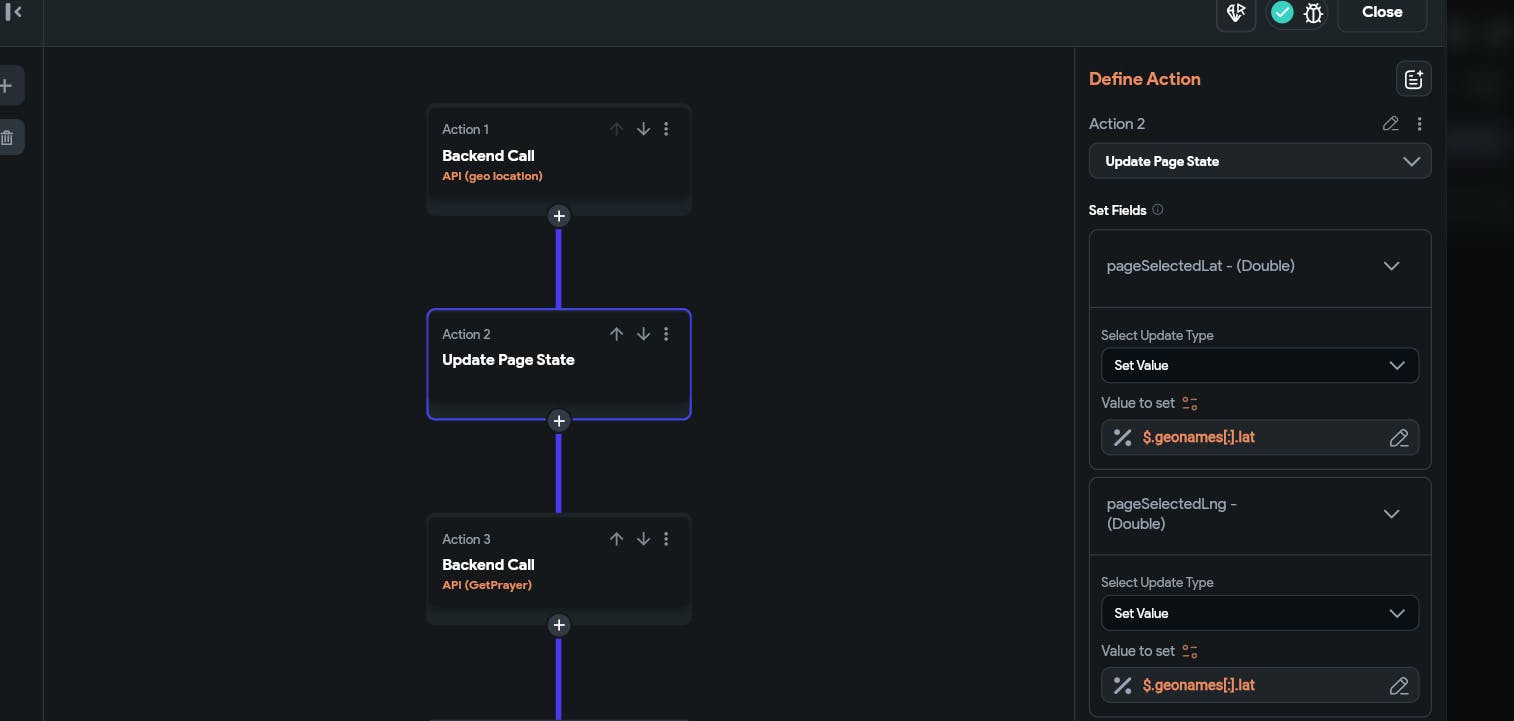Click the diamond icon left of the checkmark
1514x721 pixels.
point(1236,13)
